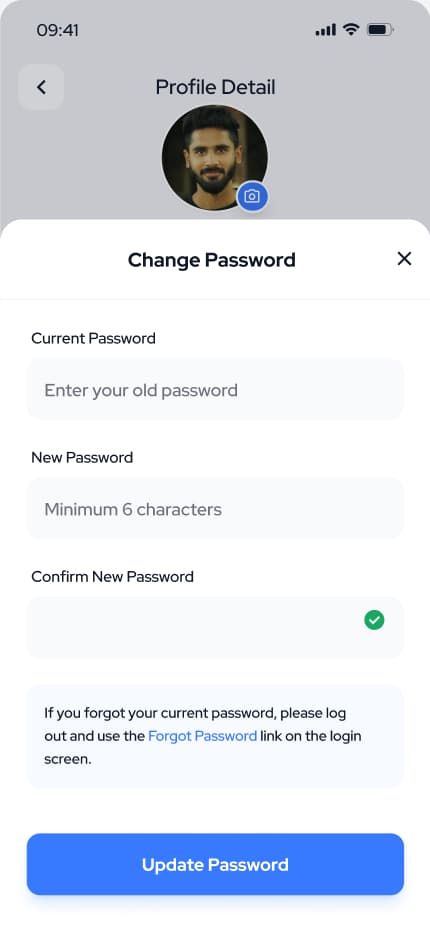430x930 pixels.
Task: Select the profile avatar photo
Action: click(x=215, y=158)
